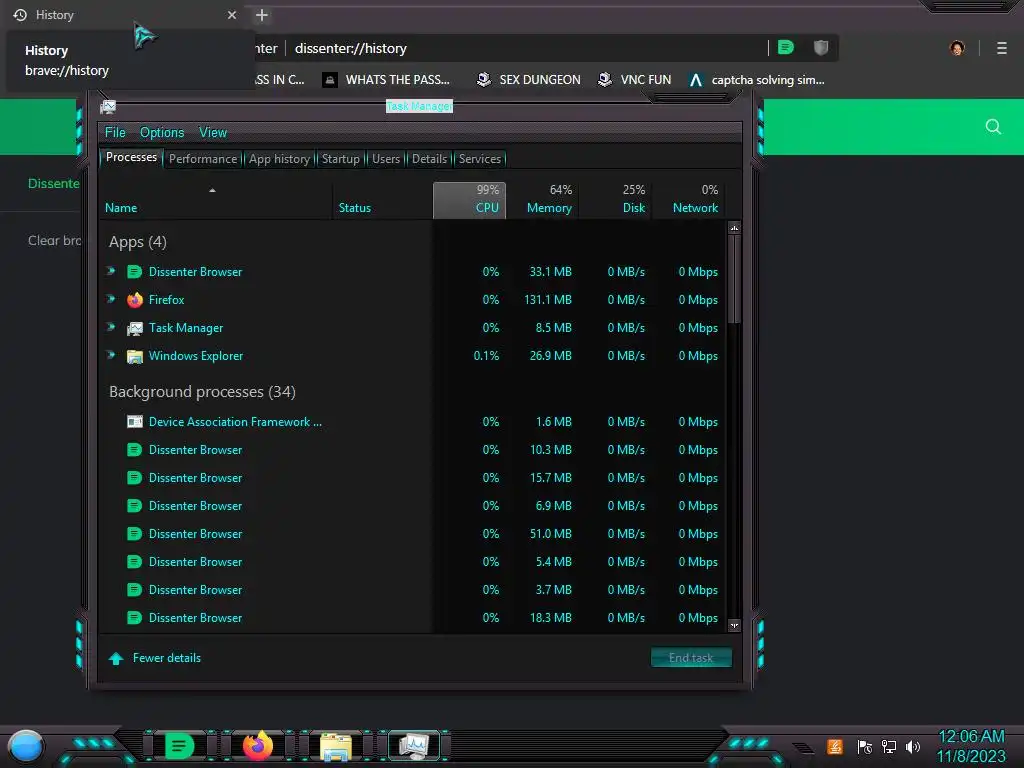This screenshot has height=768, width=1024.
Task: Open the File Explorer taskbar icon
Action: tap(336, 746)
